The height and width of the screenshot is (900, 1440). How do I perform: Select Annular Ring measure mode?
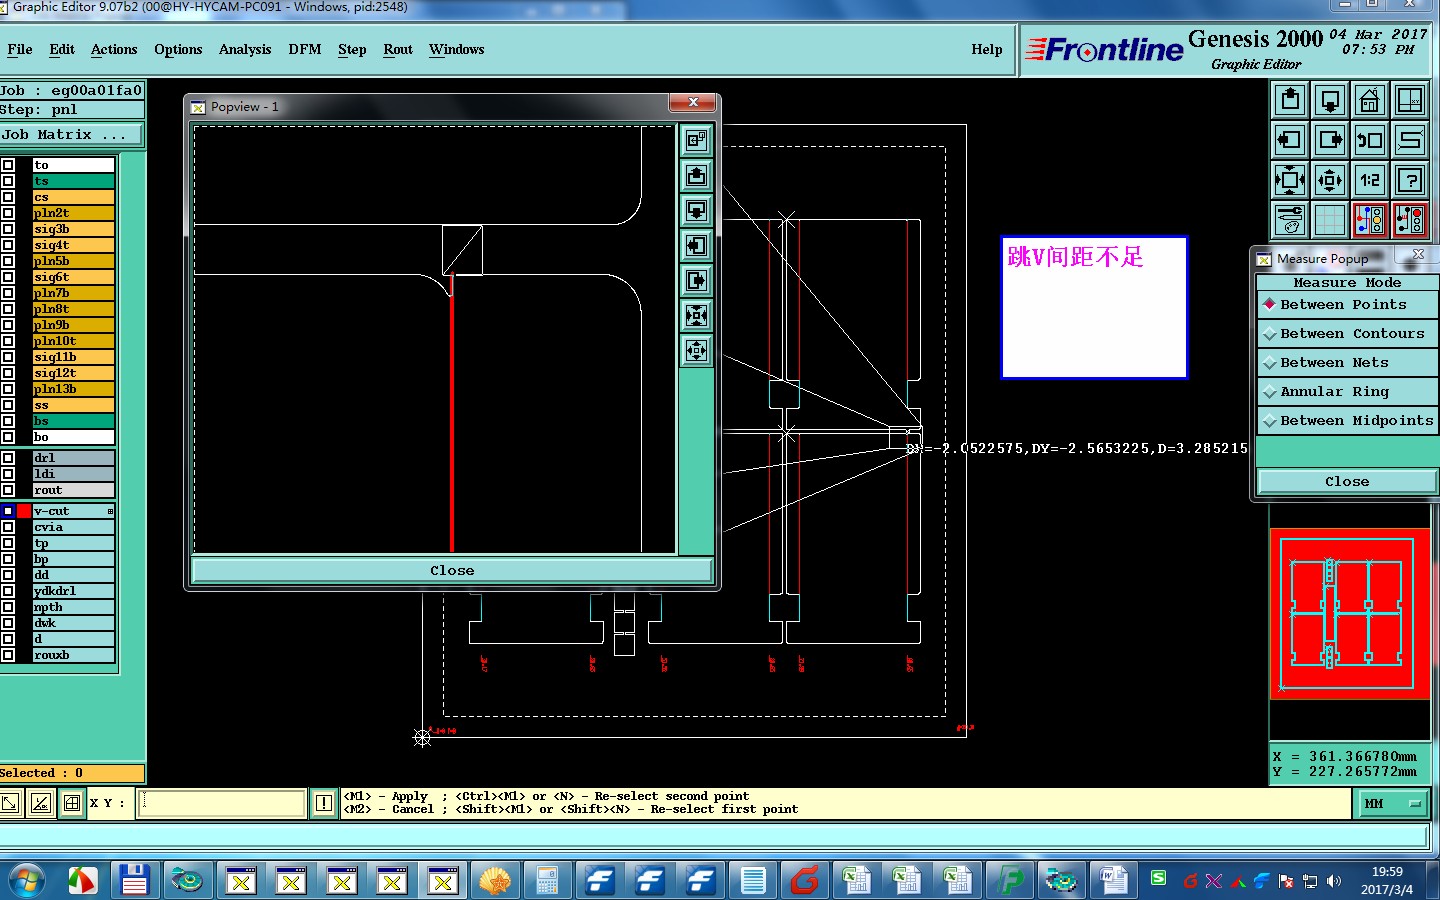[x=1347, y=391]
